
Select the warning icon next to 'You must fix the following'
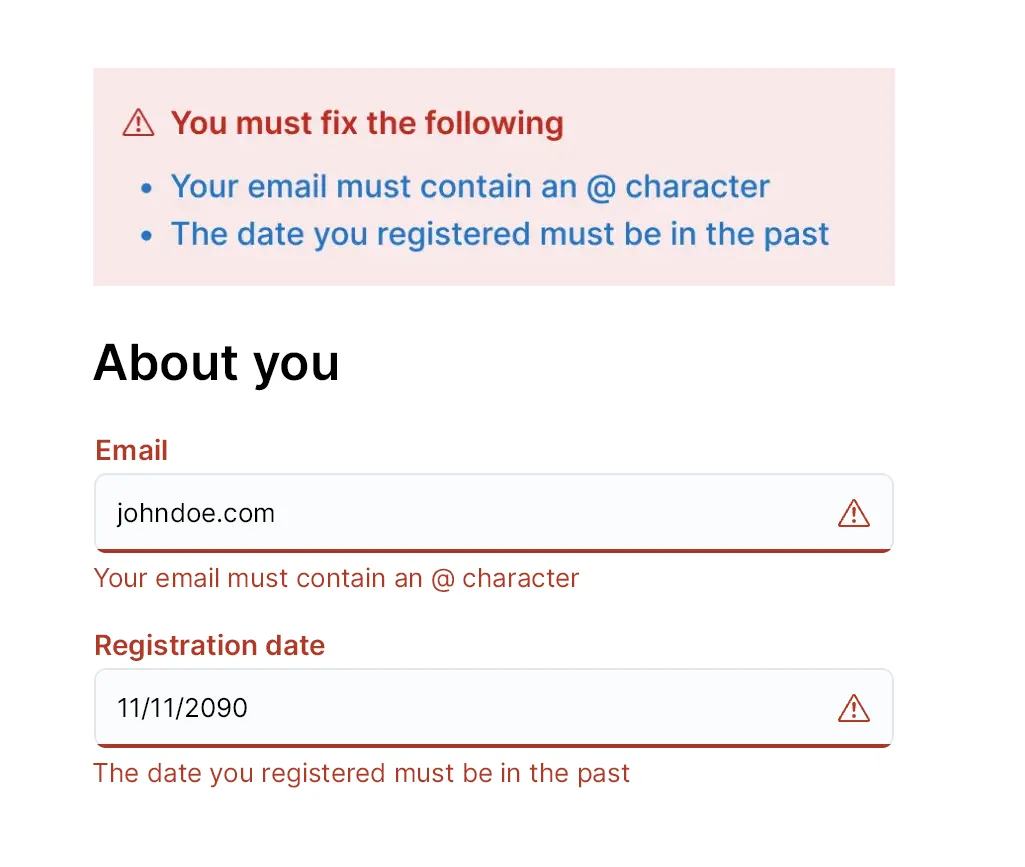click(137, 122)
